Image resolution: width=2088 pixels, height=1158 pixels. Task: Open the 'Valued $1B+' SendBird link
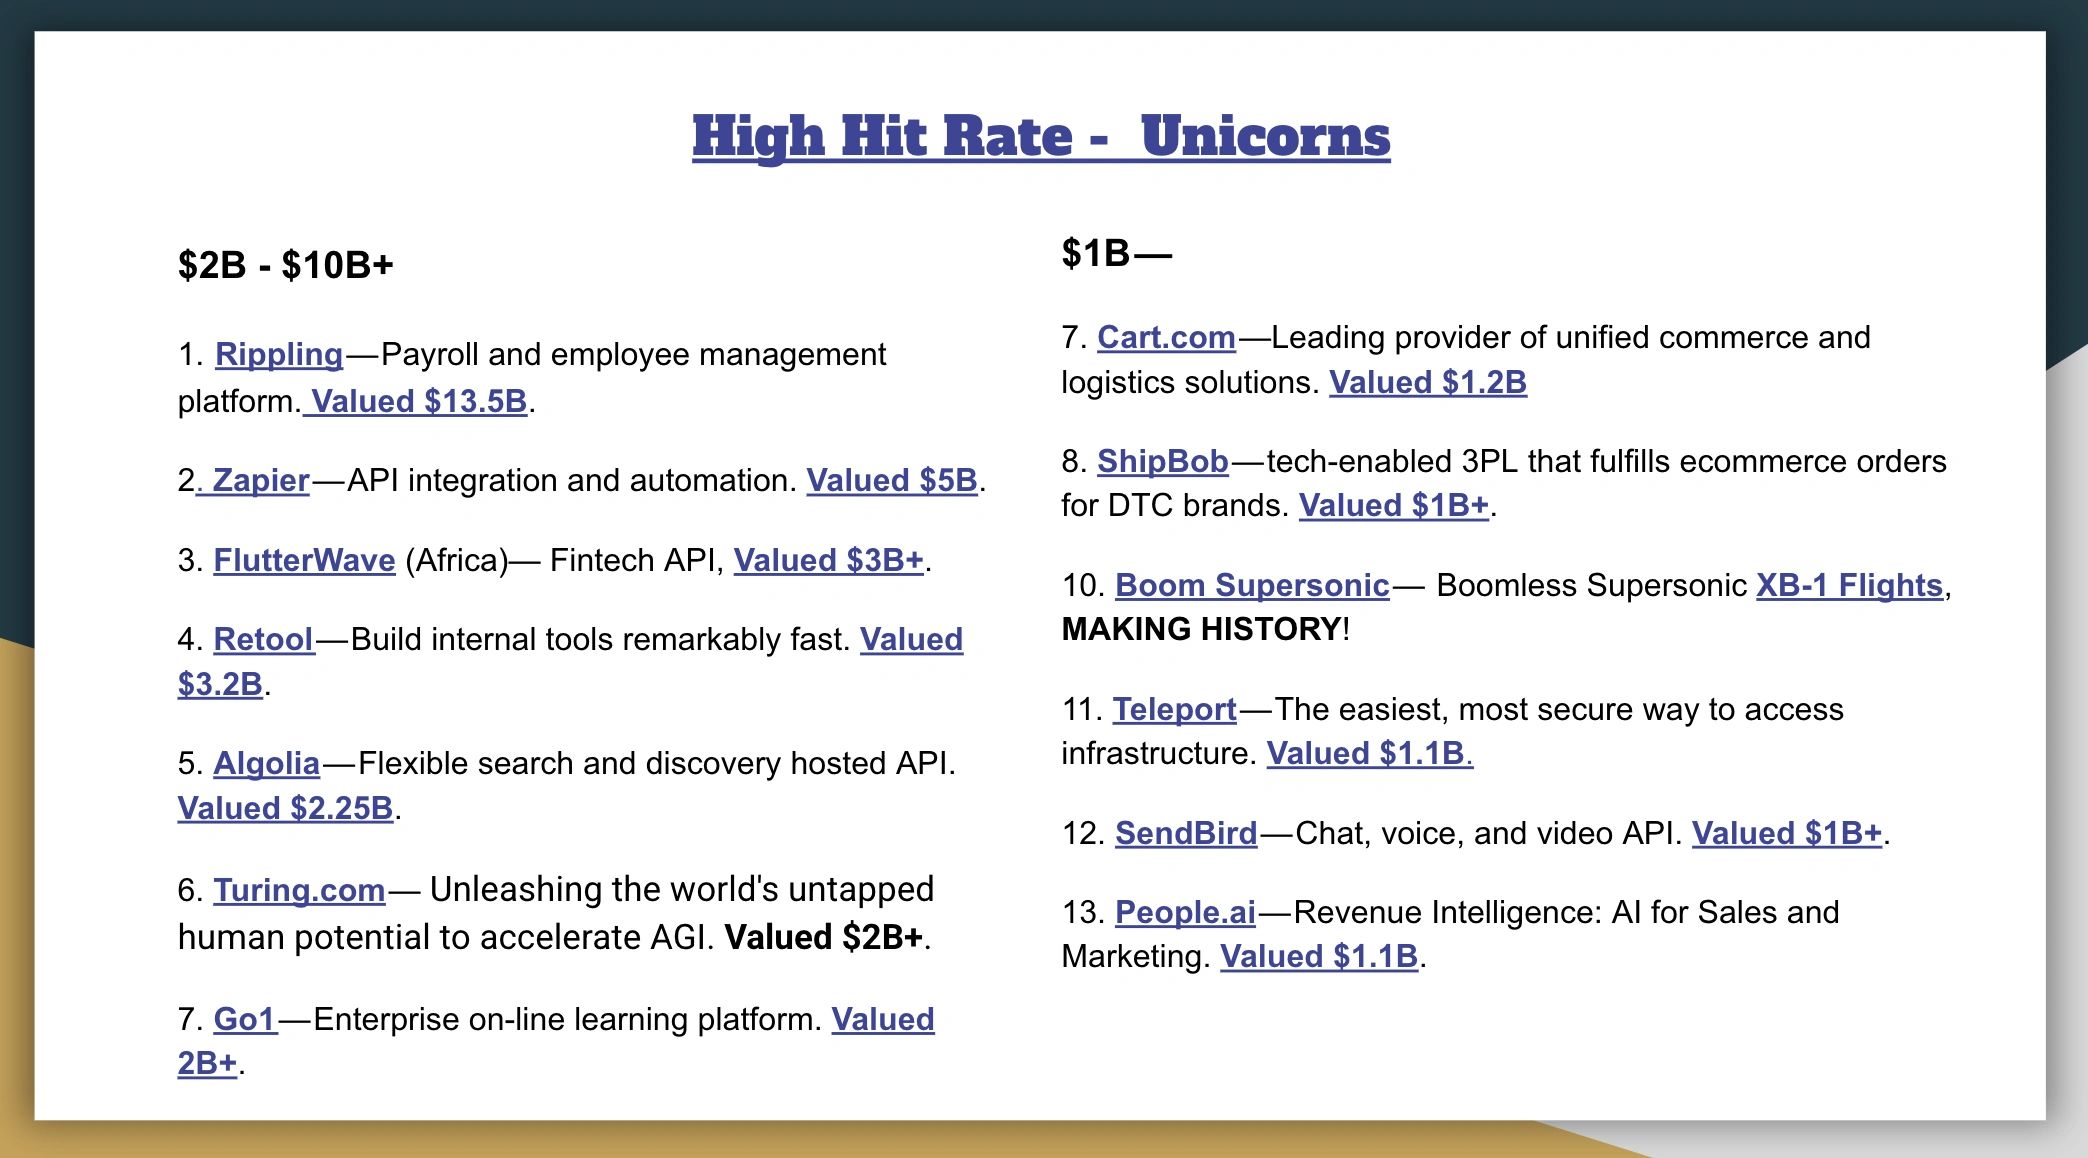coord(1787,834)
